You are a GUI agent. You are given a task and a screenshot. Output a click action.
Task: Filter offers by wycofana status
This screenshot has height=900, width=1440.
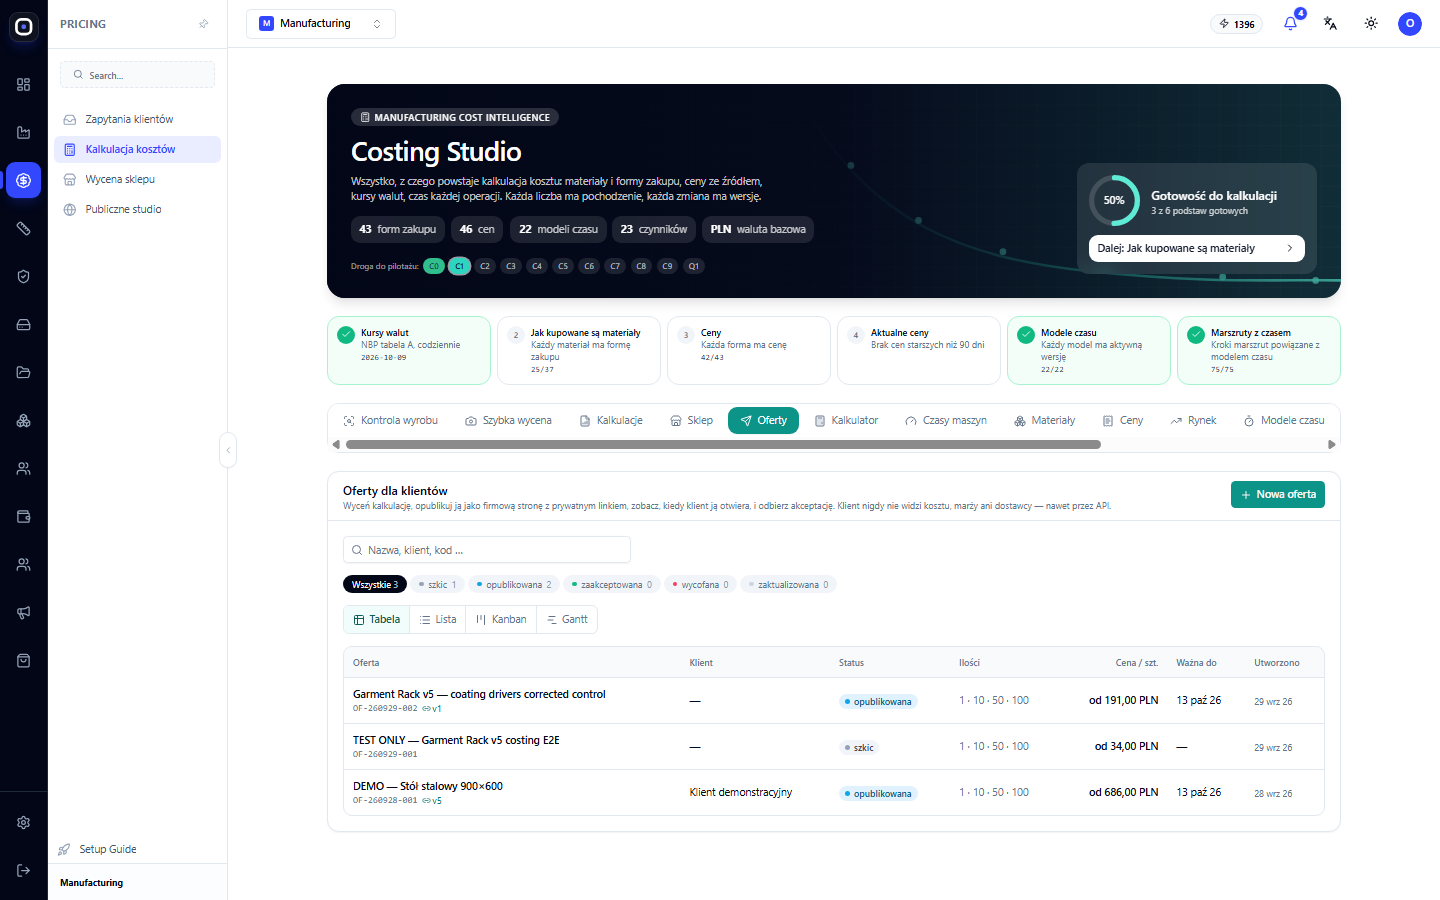[701, 585]
